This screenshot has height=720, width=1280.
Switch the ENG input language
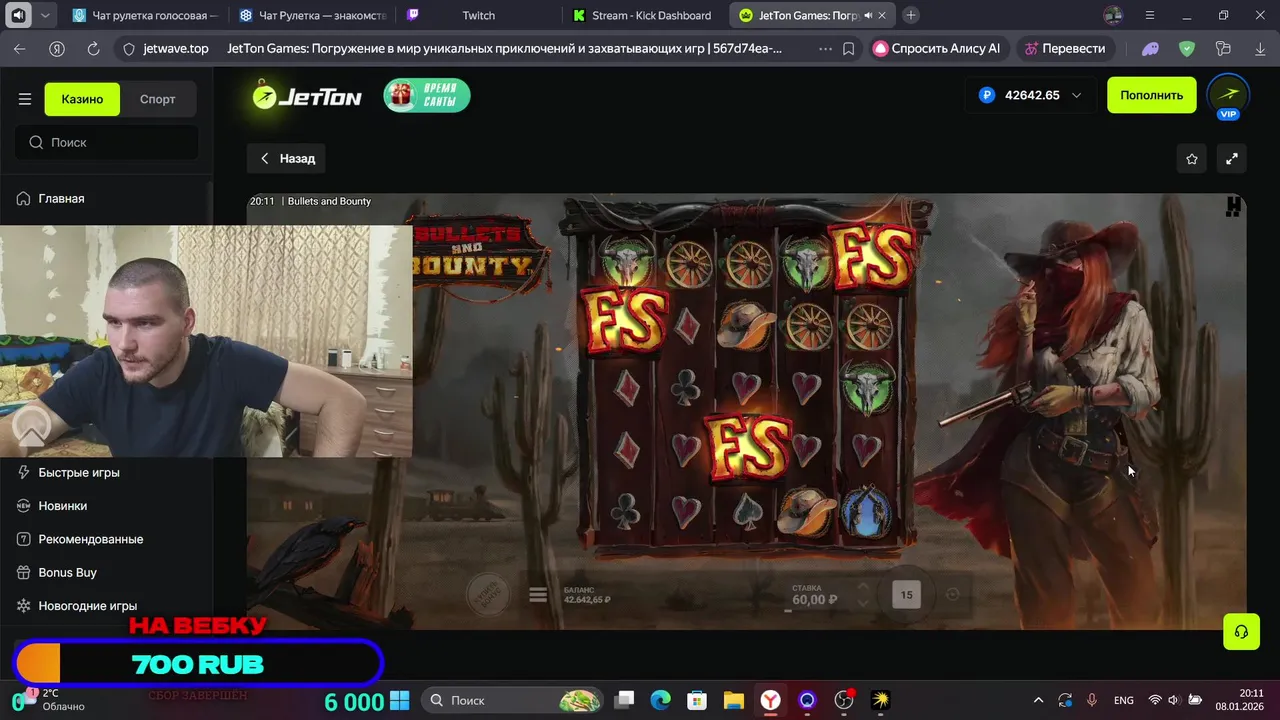point(1123,700)
